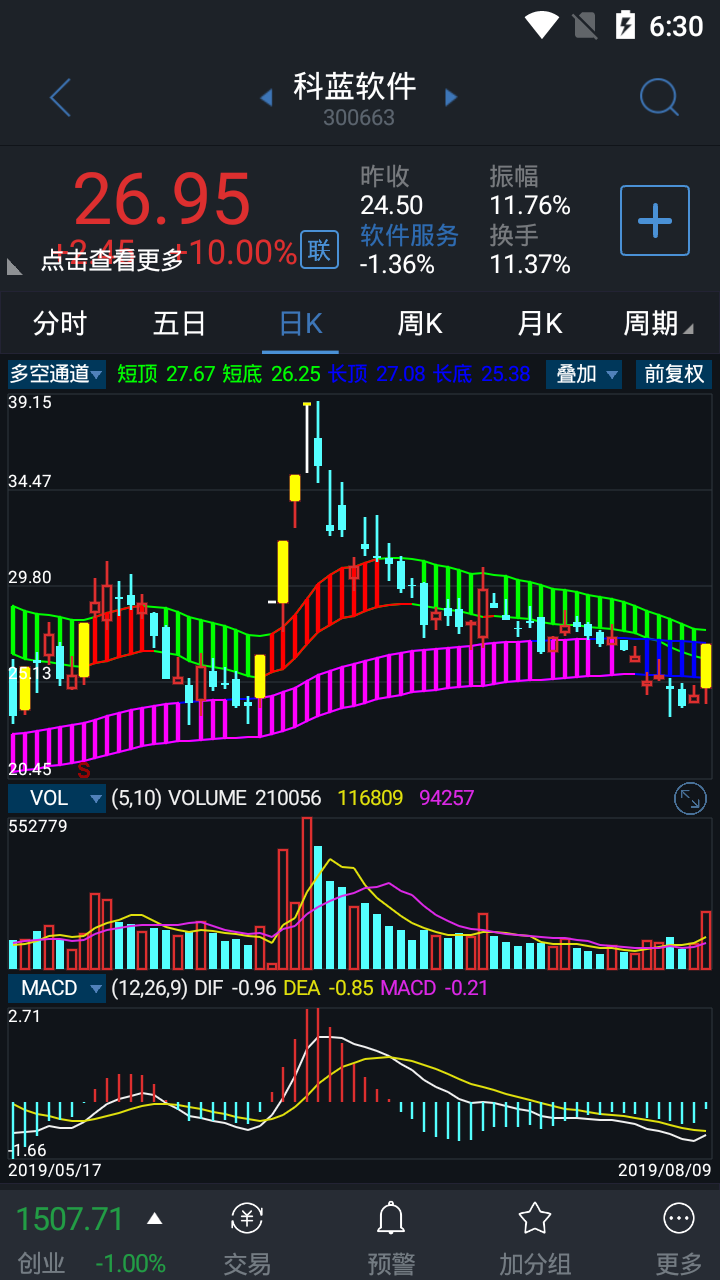The width and height of the screenshot is (720, 1280).
Task: Open 多空通道 indicator dropdown
Action: tap(57, 374)
